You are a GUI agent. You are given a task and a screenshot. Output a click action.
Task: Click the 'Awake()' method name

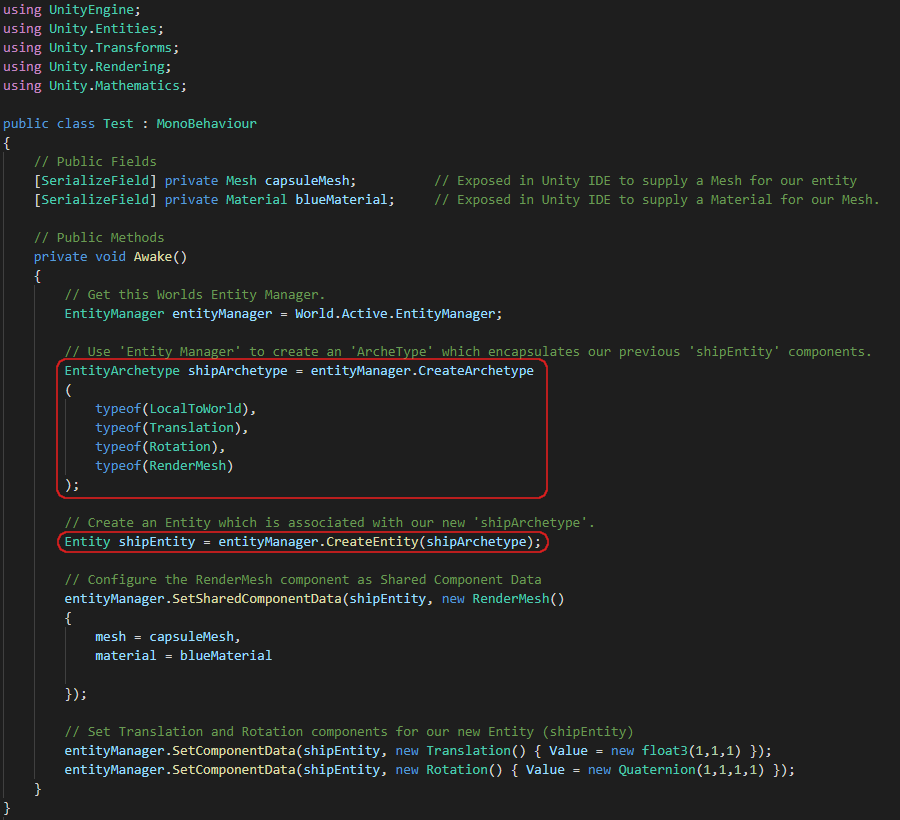click(x=161, y=256)
